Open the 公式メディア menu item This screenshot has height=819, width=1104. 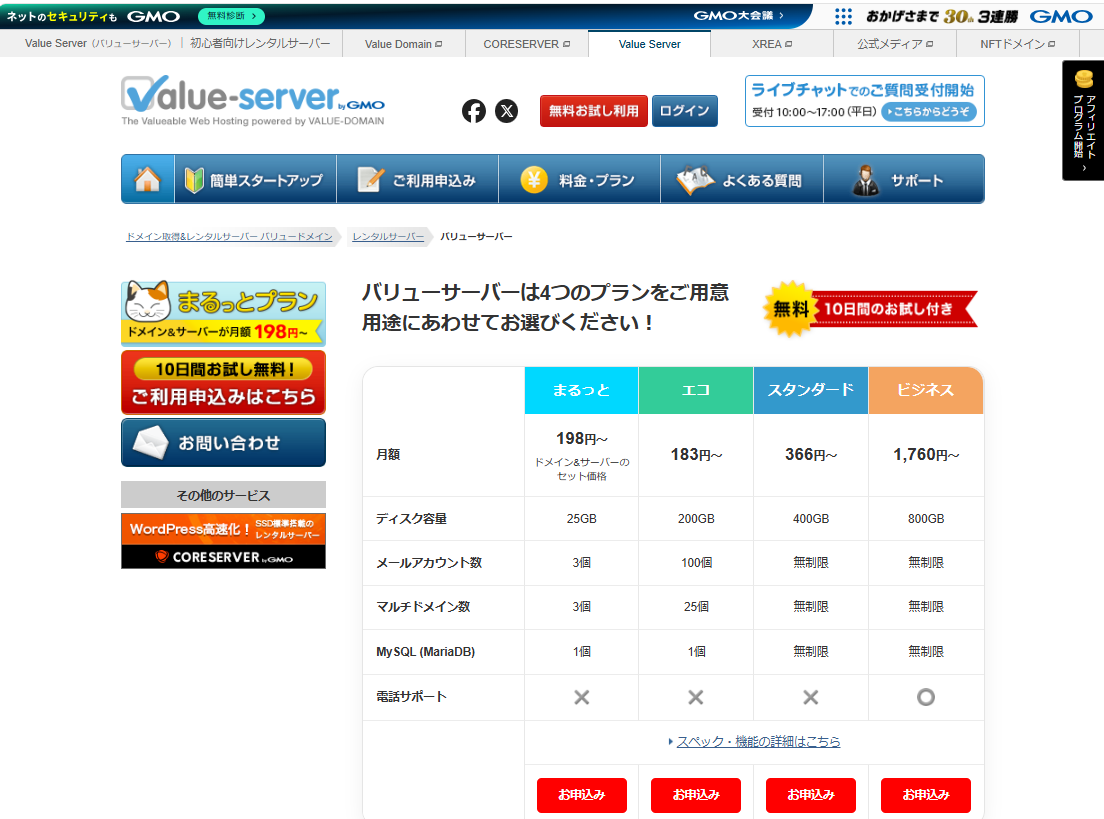[x=894, y=43]
